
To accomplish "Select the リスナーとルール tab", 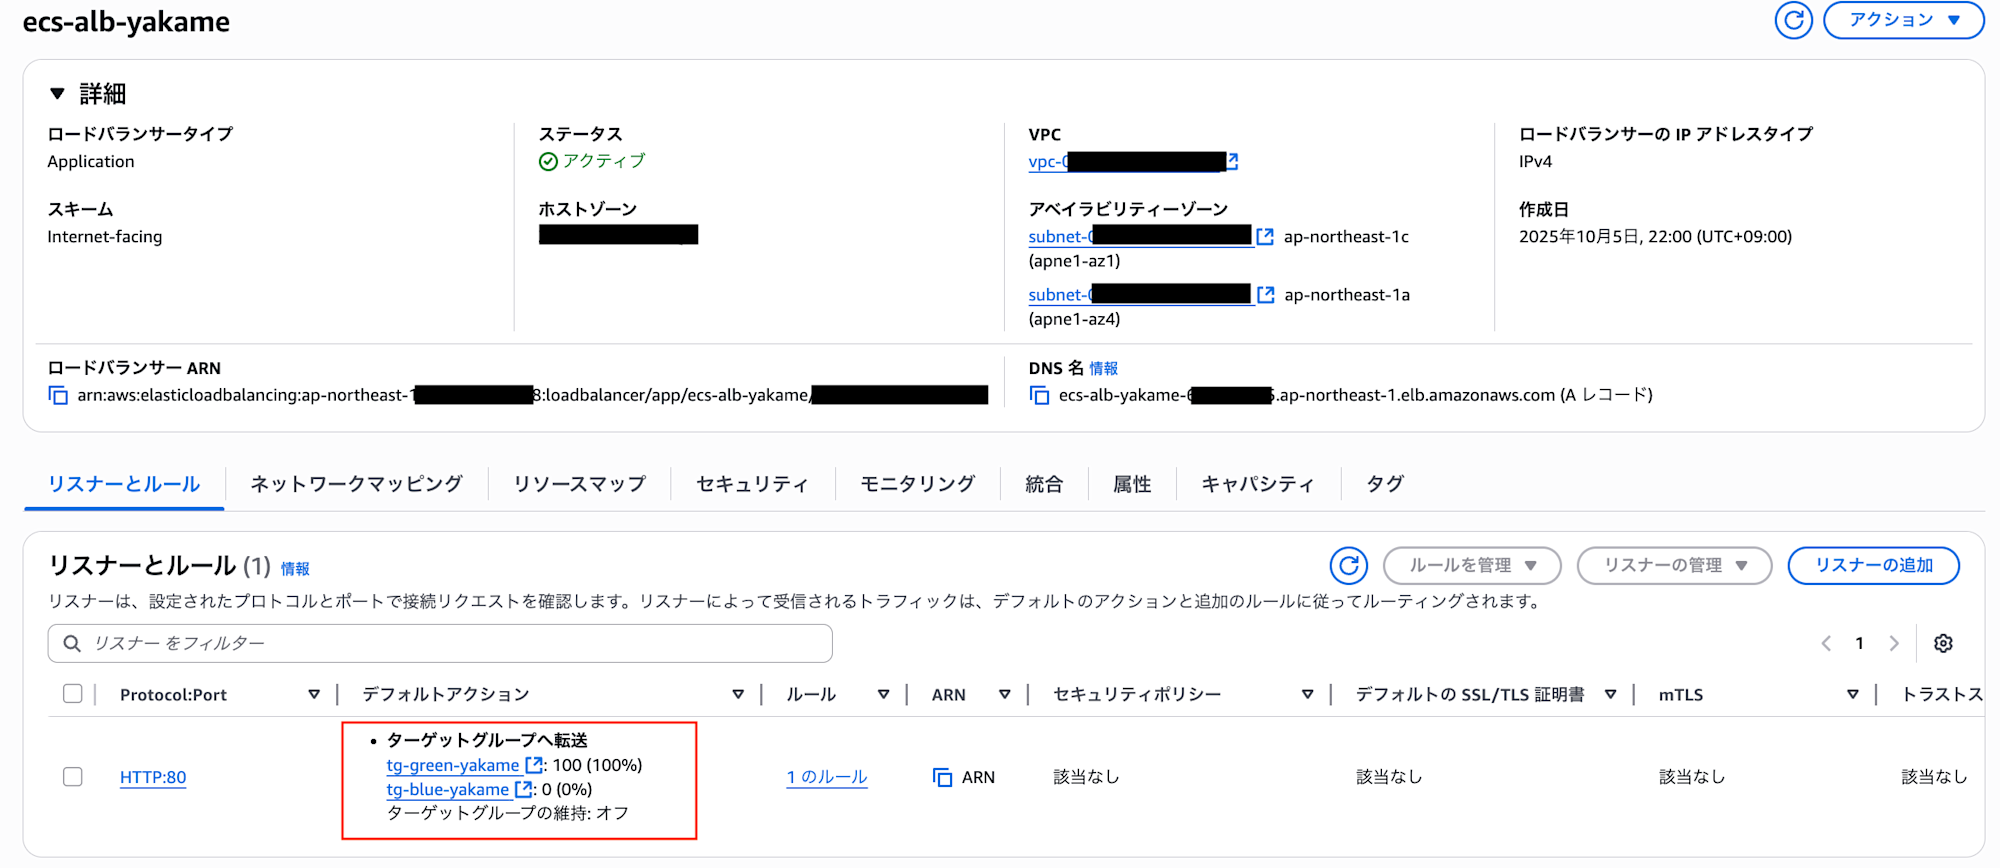I will pos(124,484).
